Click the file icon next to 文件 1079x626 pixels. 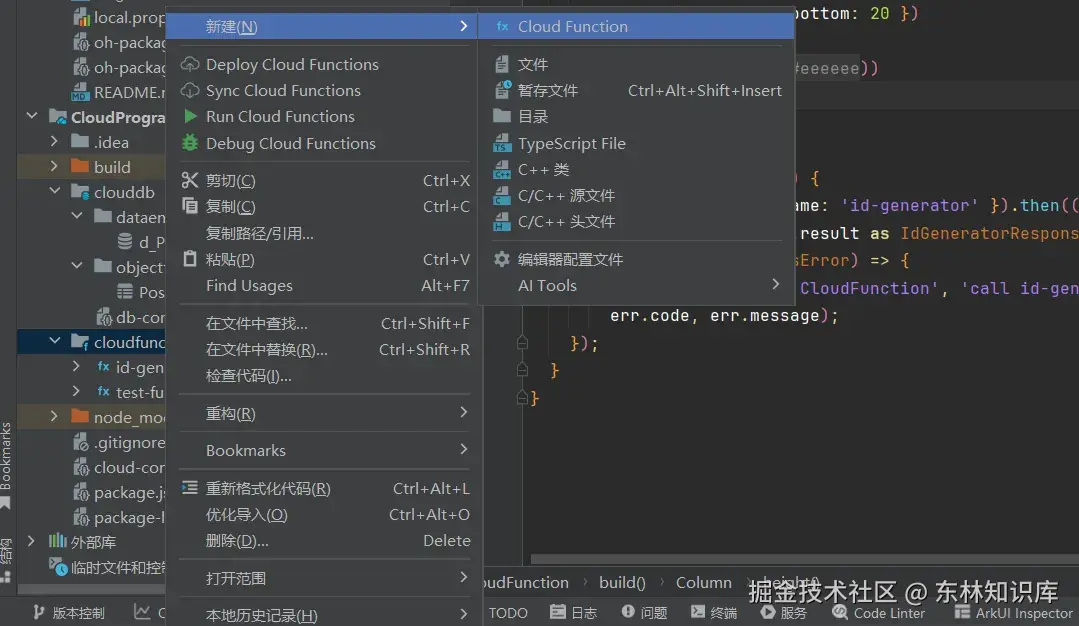pos(502,64)
